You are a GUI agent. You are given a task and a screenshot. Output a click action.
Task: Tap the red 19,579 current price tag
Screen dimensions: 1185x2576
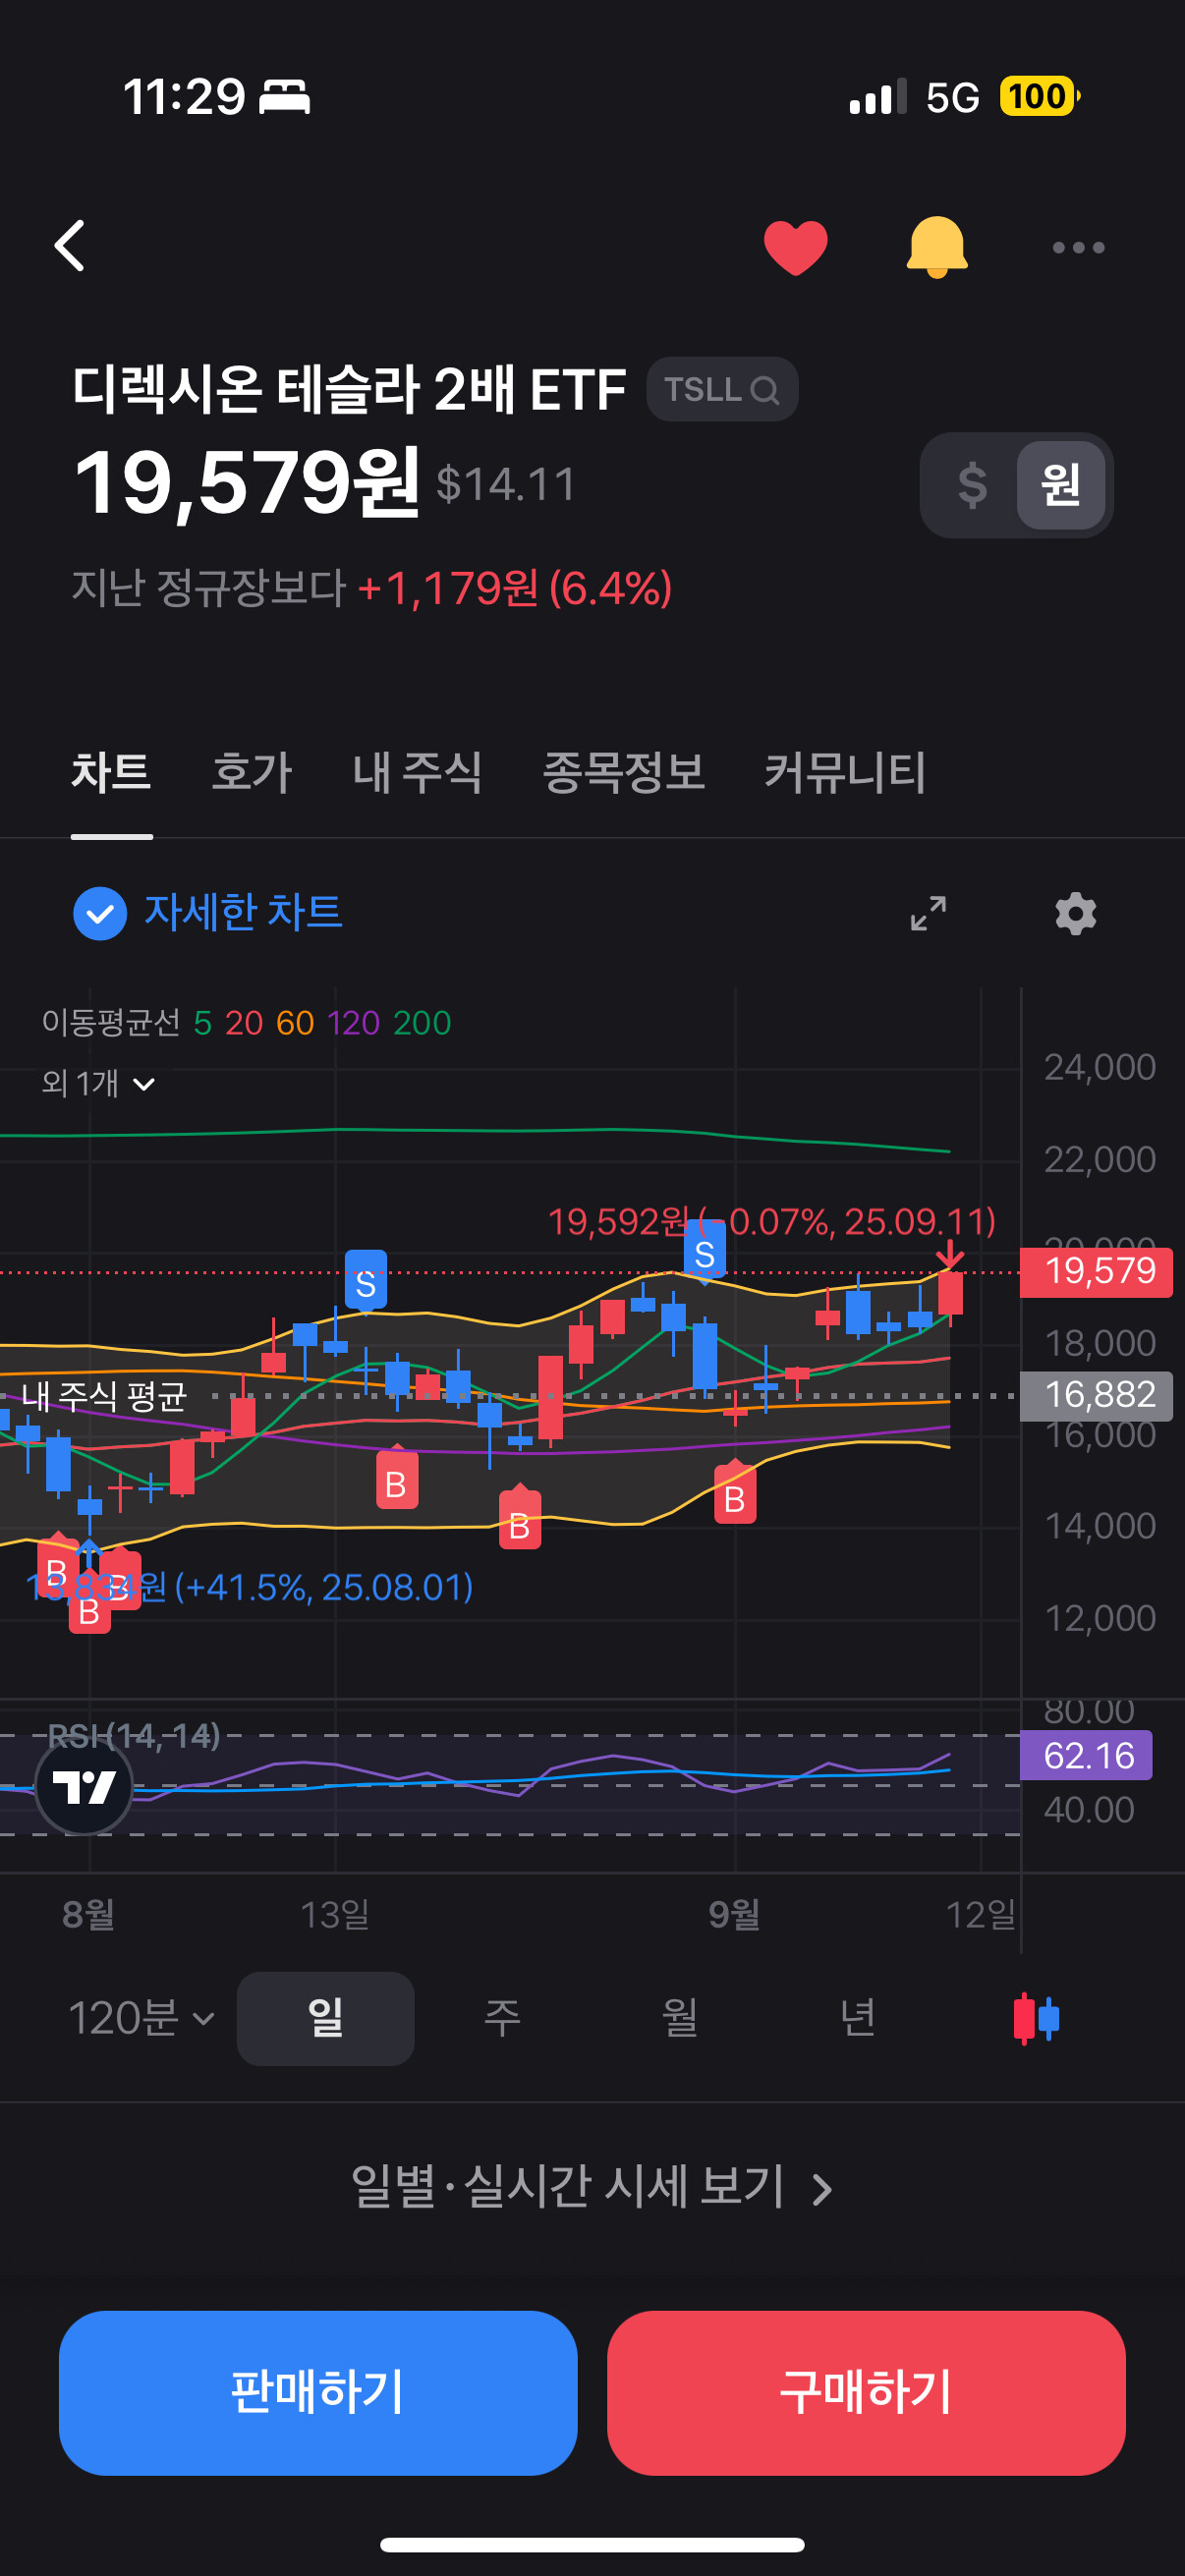[x=1096, y=1272]
